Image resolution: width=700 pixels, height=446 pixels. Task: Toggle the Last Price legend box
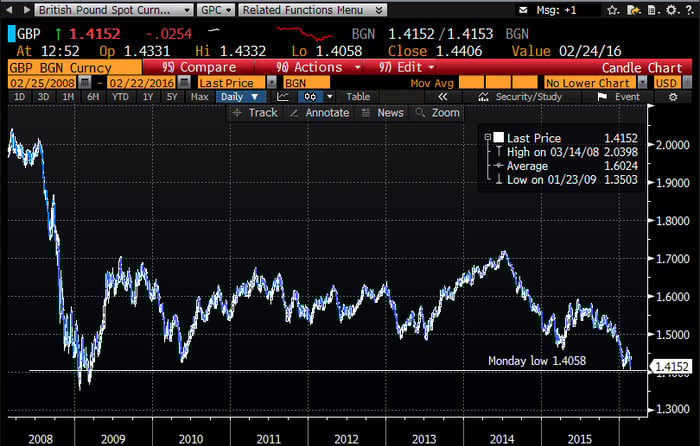pyautogui.click(x=496, y=138)
